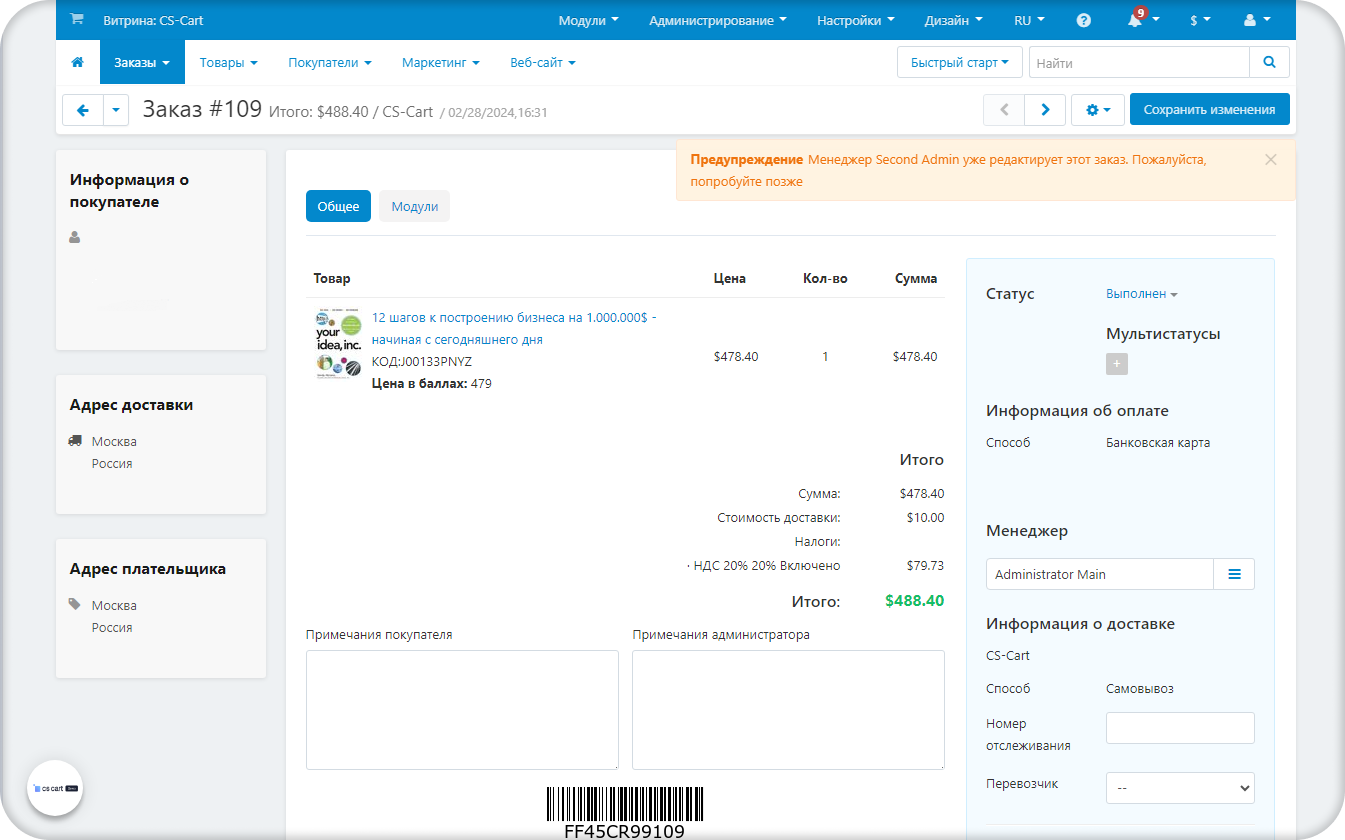Open the Настройки menu
Viewport: 1345px width, 840px height.
pyautogui.click(x=855, y=20)
